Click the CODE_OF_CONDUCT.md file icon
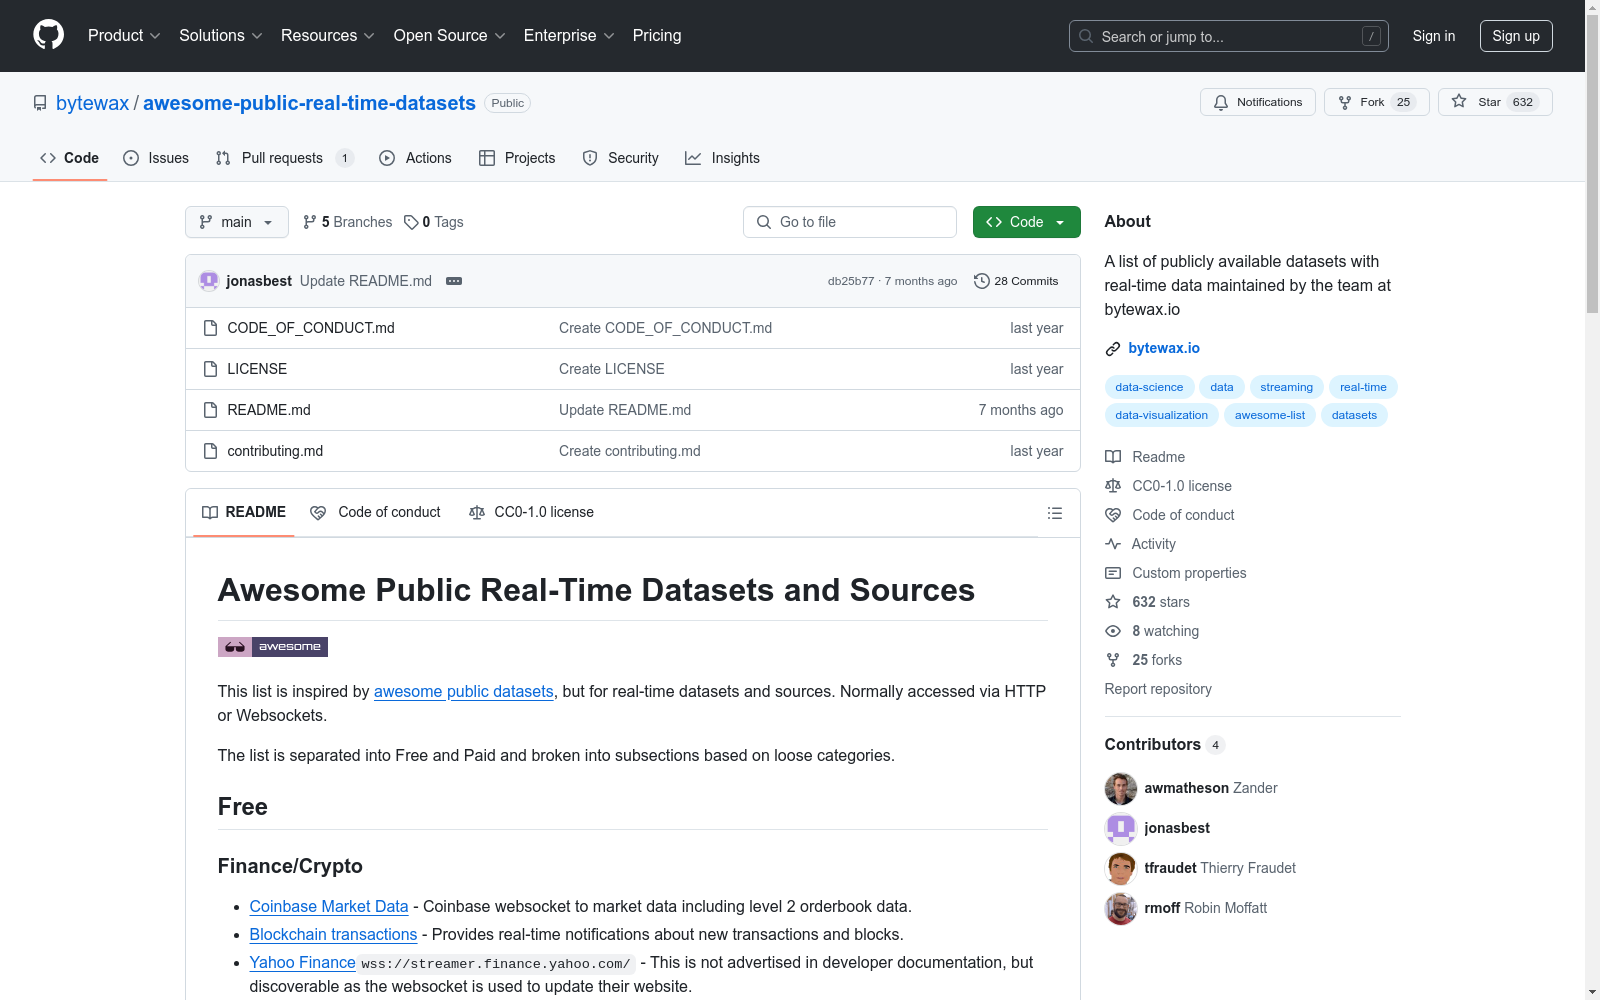Image resolution: width=1600 pixels, height=1000 pixels. point(210,328)
